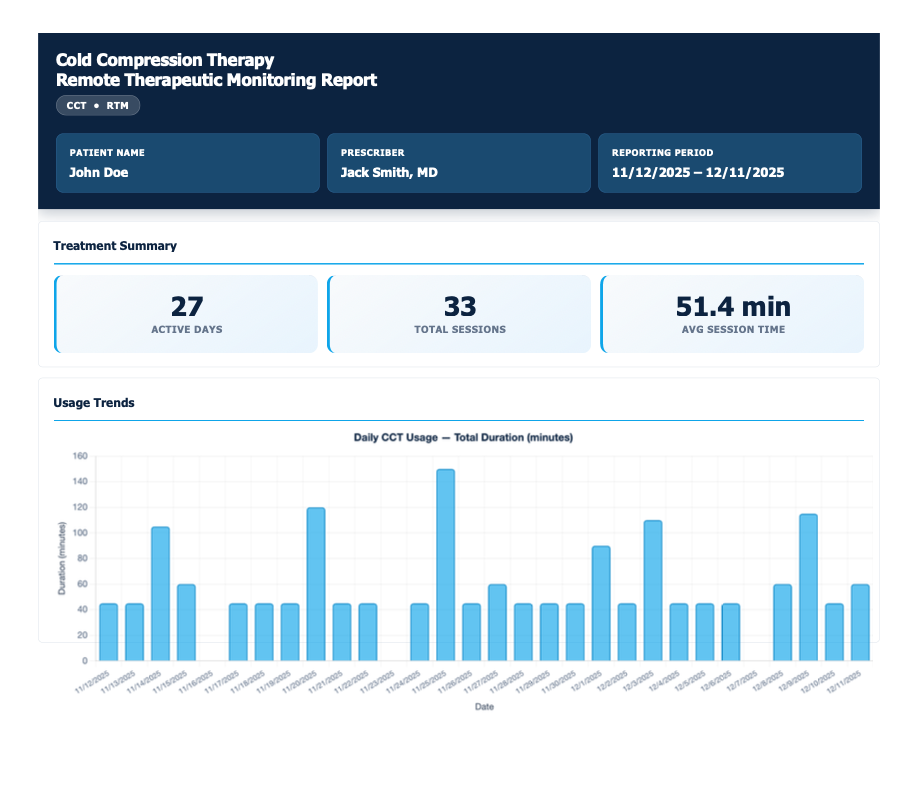Click the 11/12/2025 usage bar
The width and height of the screenshot is (918, 785).
coord(108,632)
